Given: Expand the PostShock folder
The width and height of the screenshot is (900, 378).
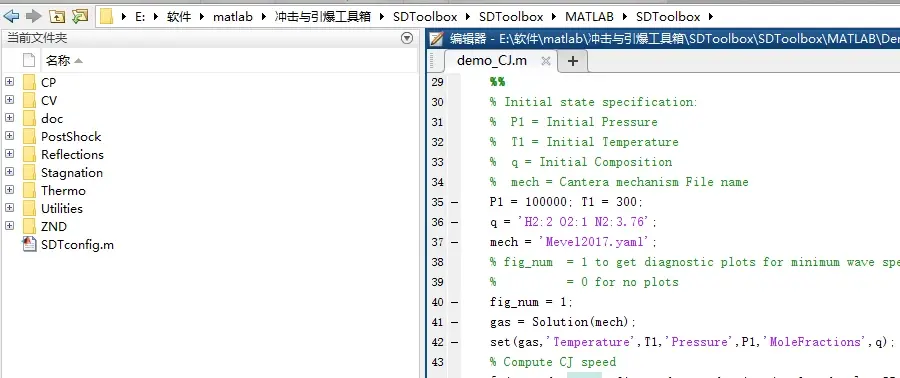Looking at the screenshot, I should tap(9, 136).
